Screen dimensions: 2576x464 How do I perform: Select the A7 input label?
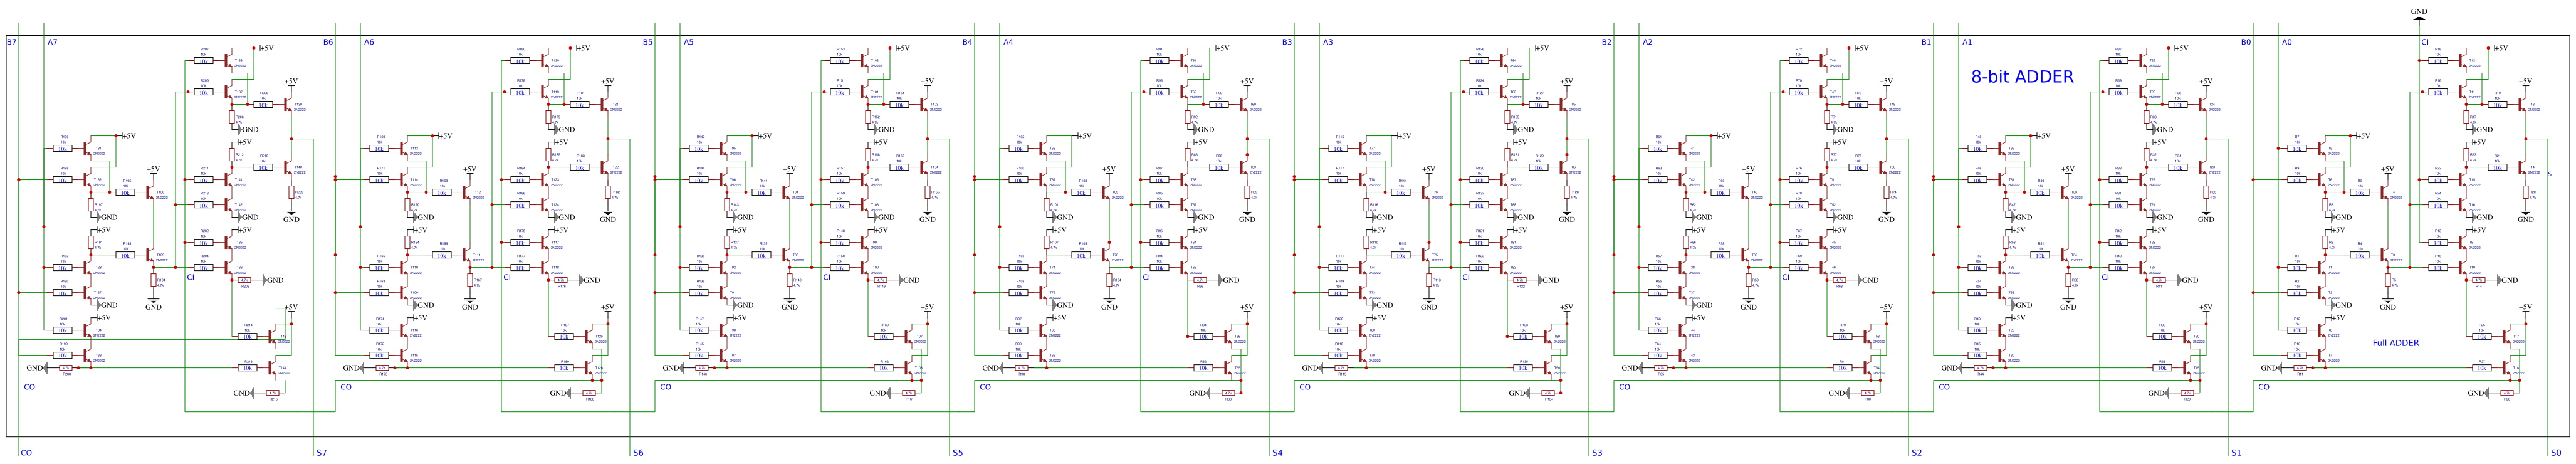52,42
